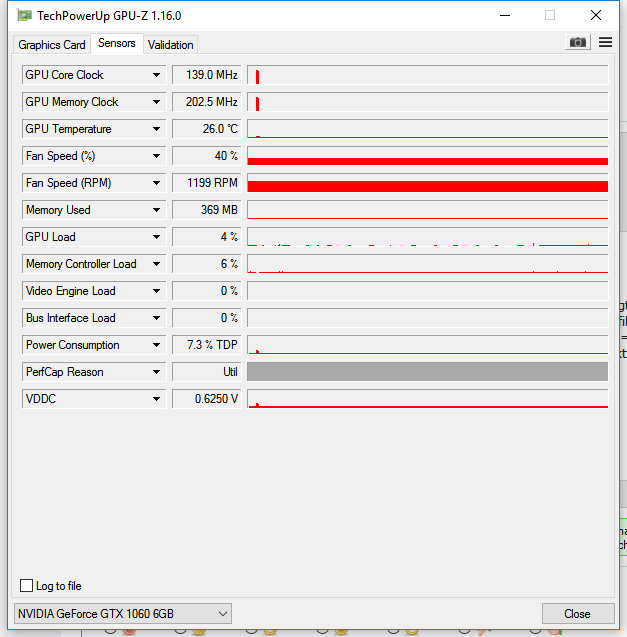This screenshot has width=627, height=637.
Task: Expand the Power Consumption dropdown
Action: click(157, 345)
